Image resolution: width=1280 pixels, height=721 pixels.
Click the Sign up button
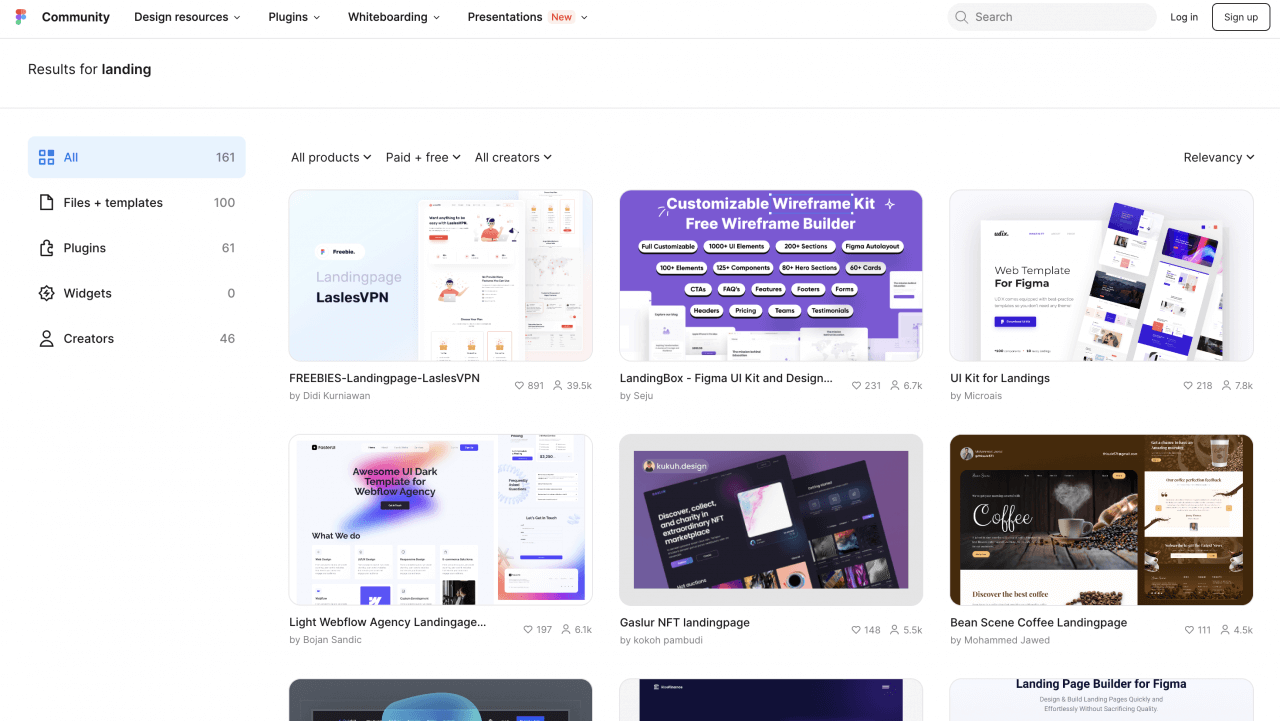click(1240, 17)
